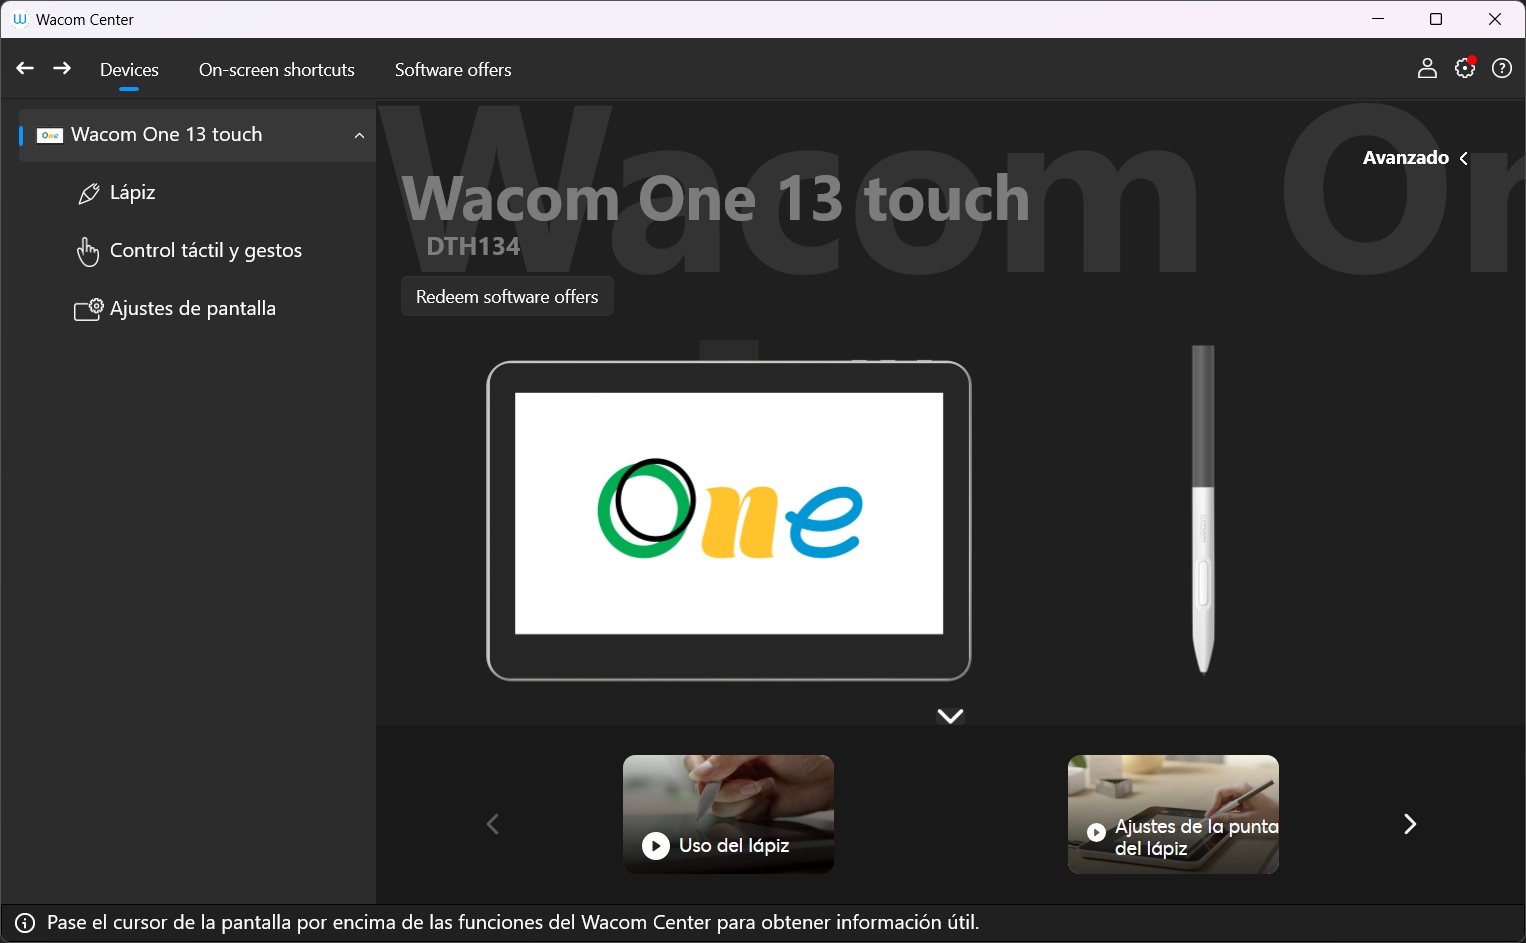Open the user account icon
This screenshot has width=1526, height=943.
click(1427, 68)
